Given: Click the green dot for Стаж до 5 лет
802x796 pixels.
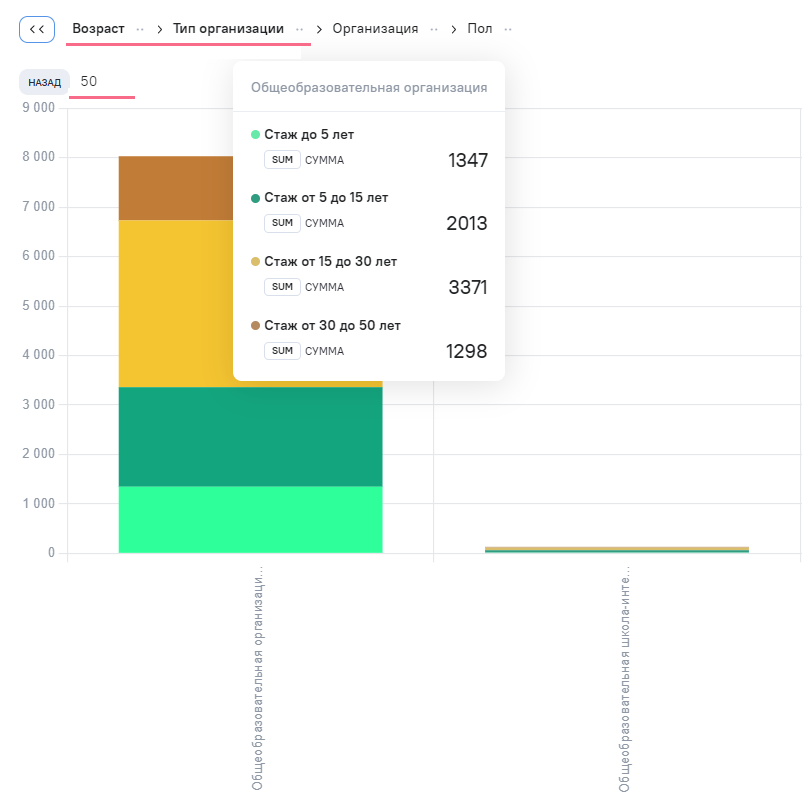Looking at the screenshot, I should pos(255,134).
